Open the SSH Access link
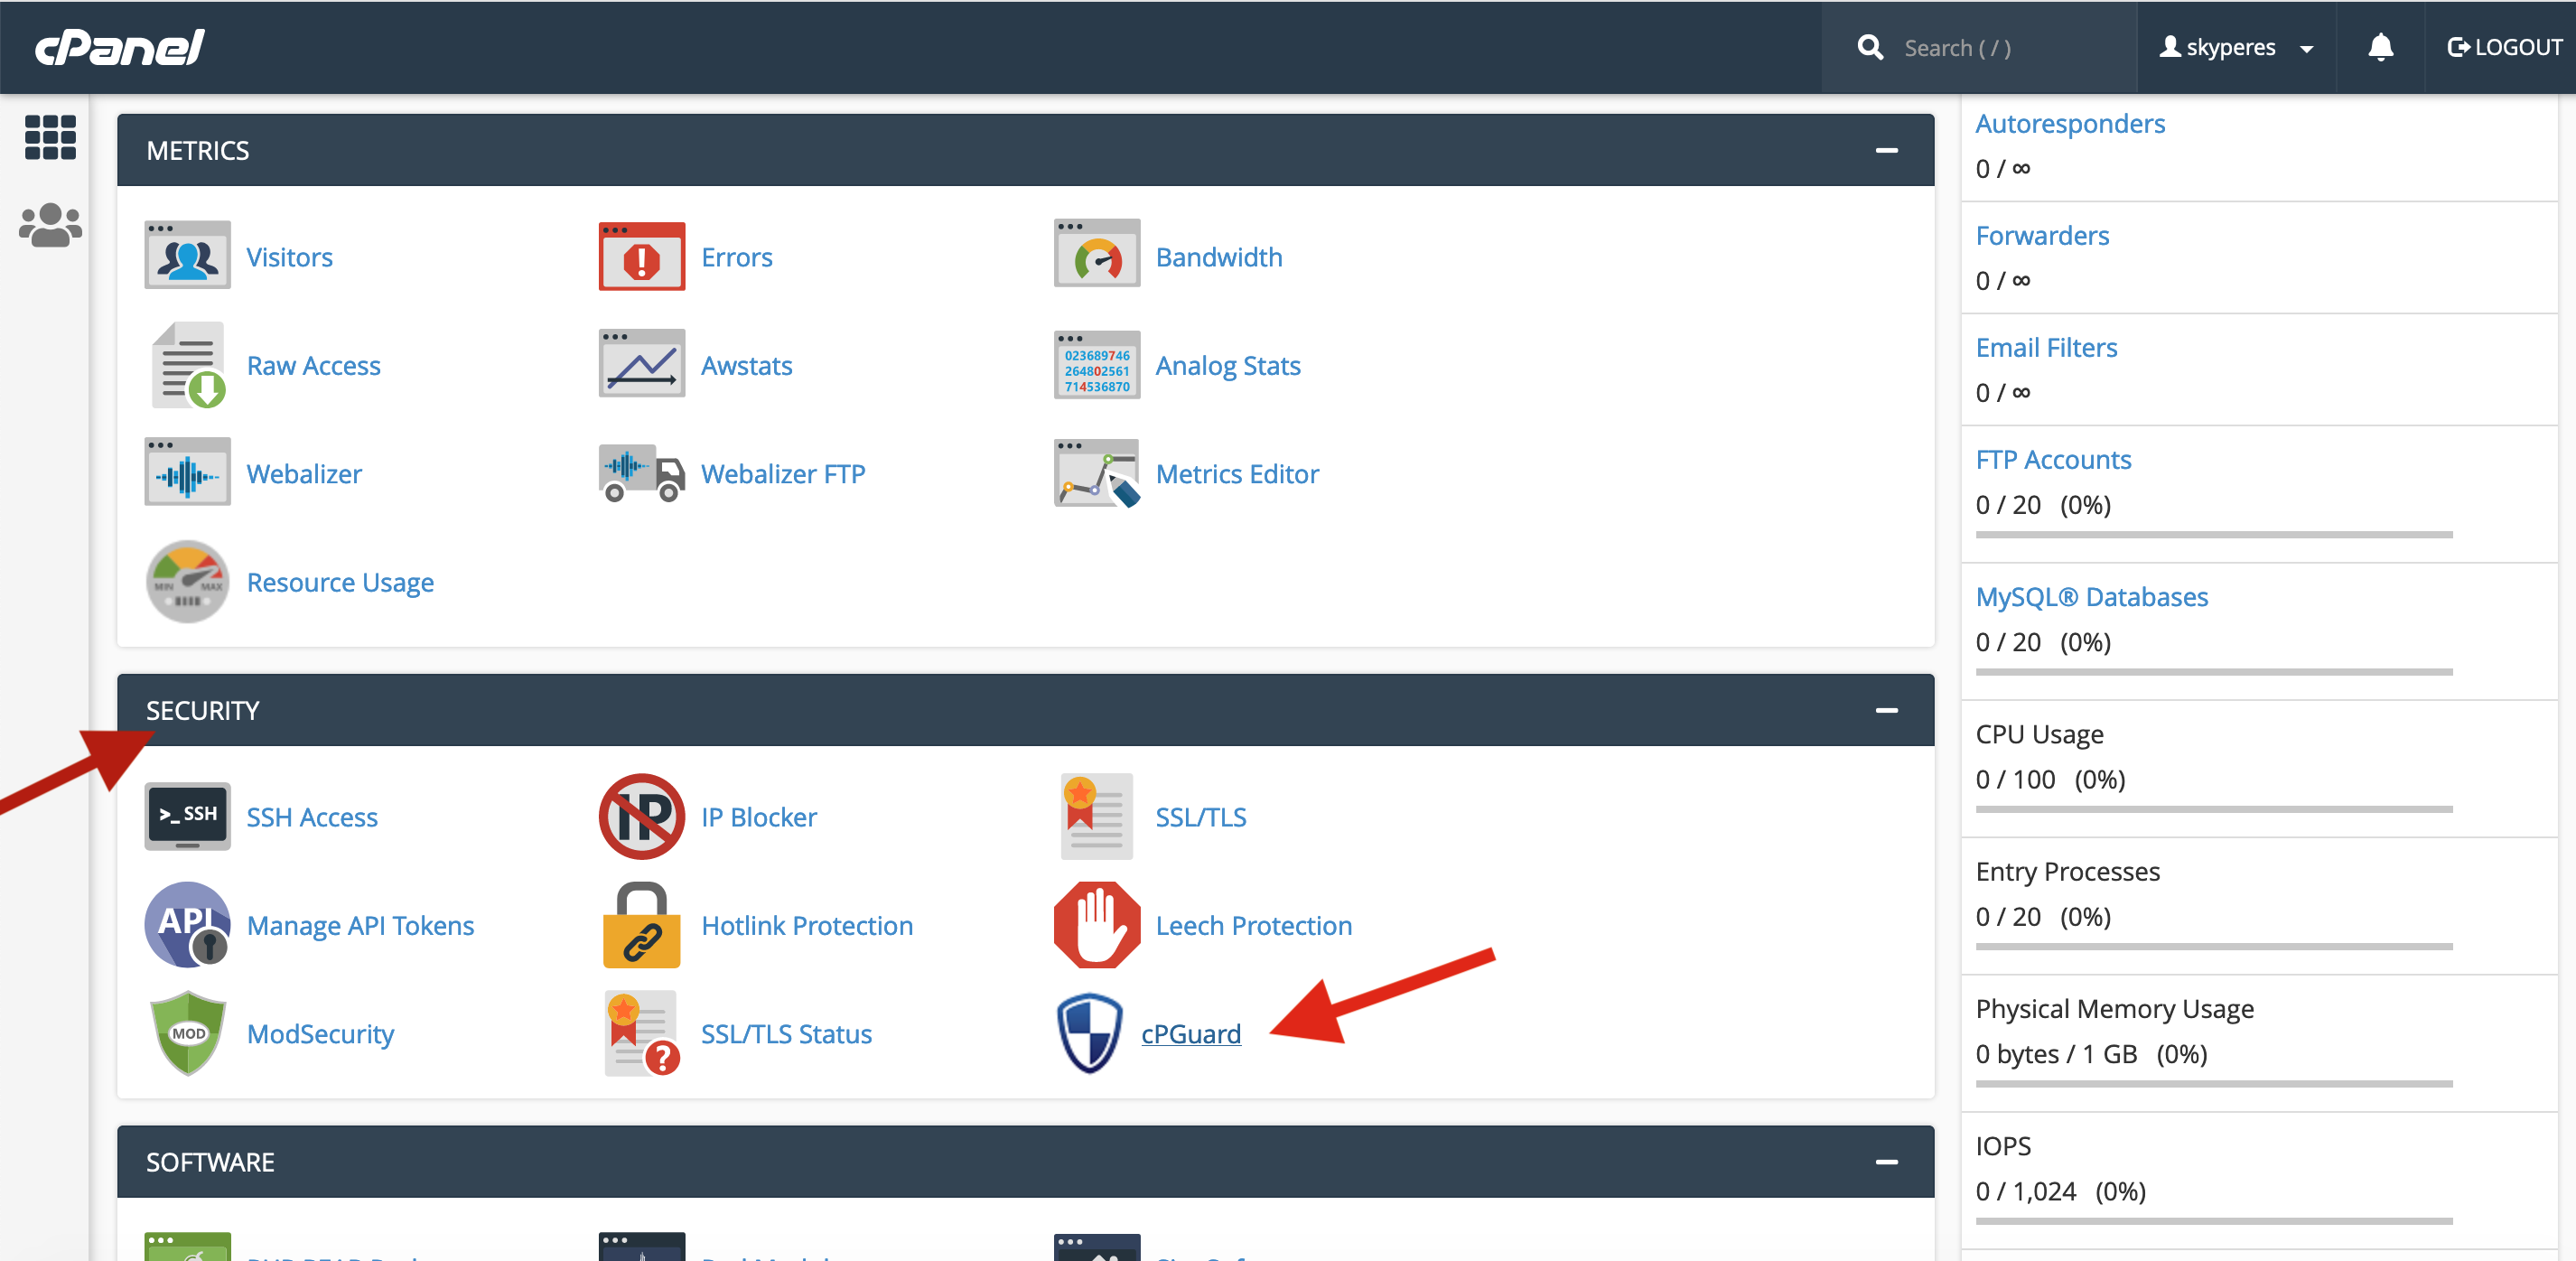2576x1261 pixels. click(312, 817)
